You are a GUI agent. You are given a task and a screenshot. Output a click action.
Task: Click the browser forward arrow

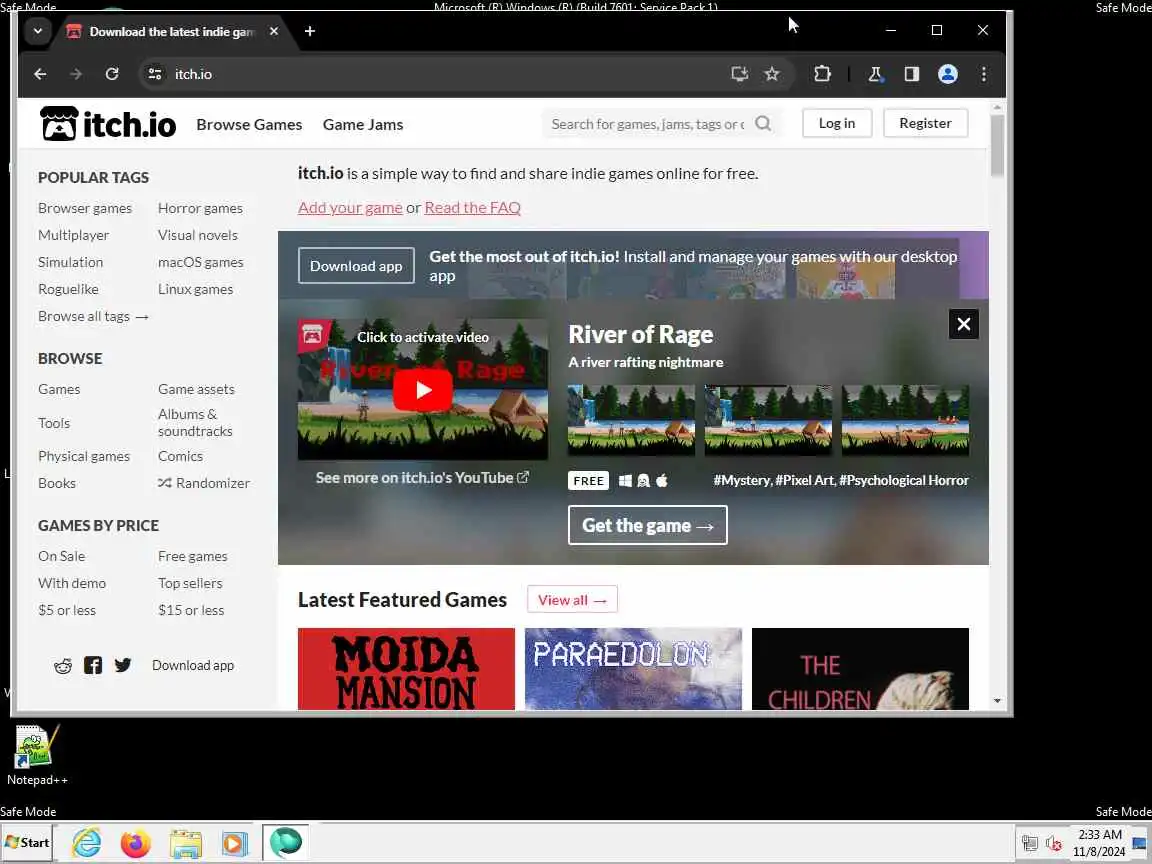tap(76, 74)
